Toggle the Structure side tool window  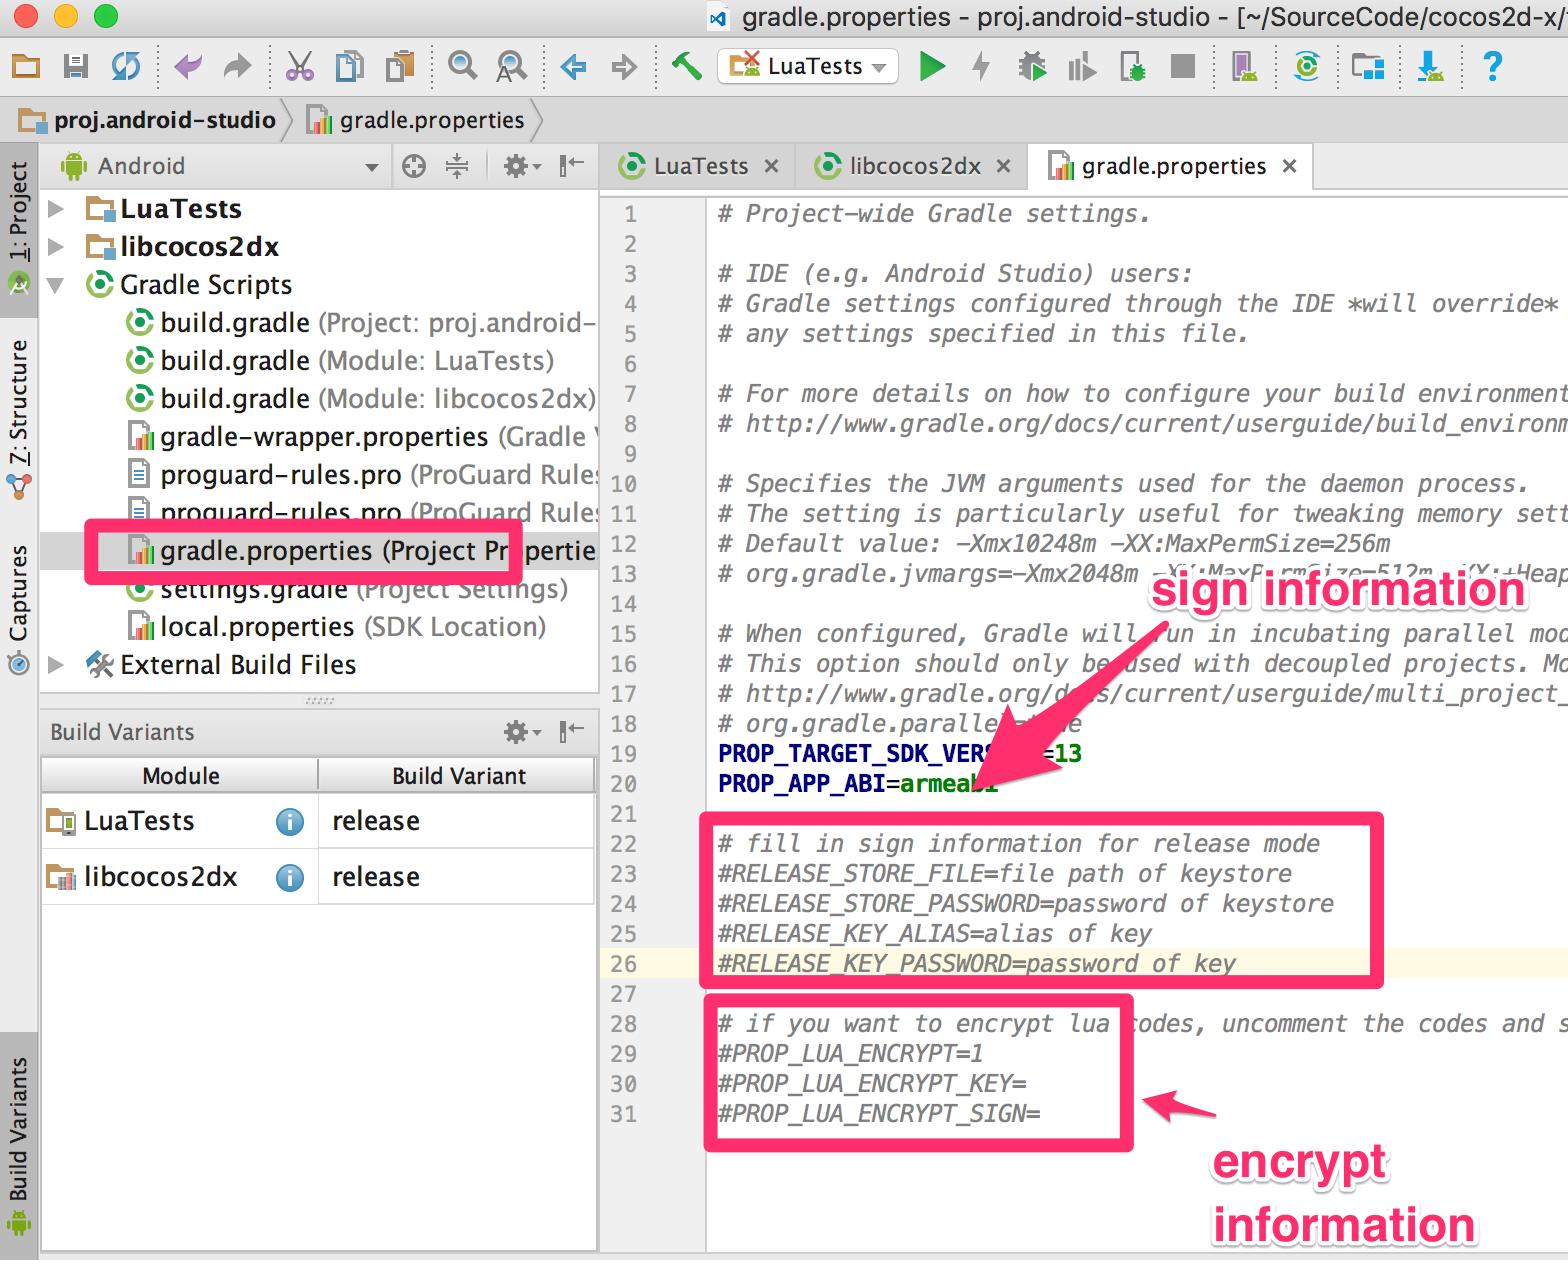click(19, 417)
